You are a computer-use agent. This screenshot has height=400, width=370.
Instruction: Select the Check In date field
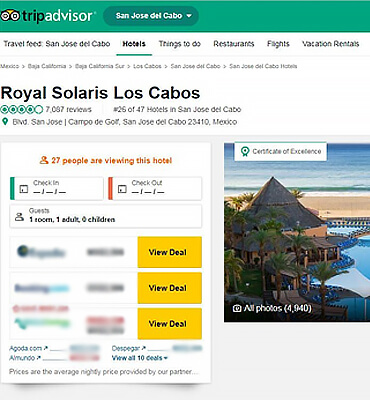(x=57, y=188)
